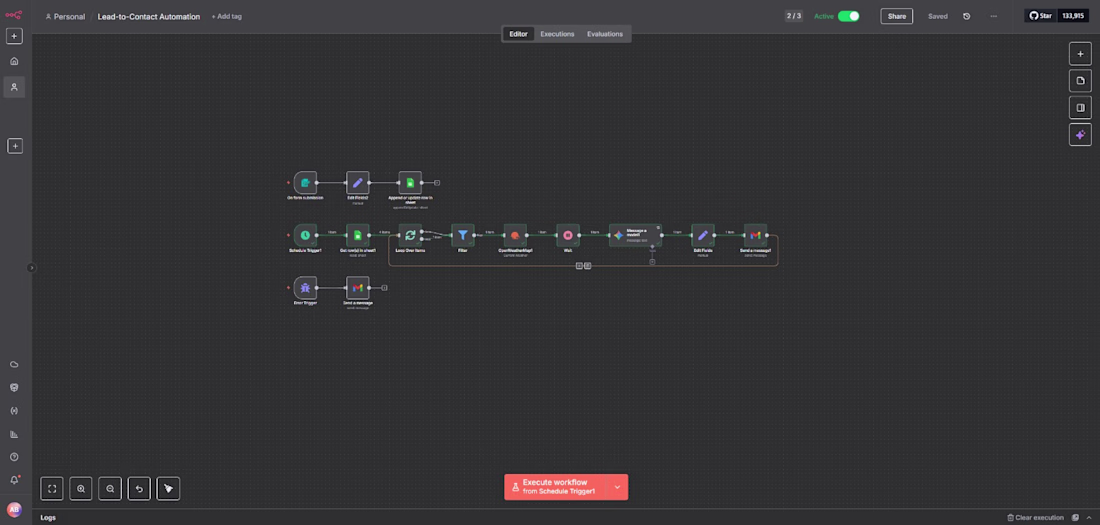Open the Append or update row in sheet node
The width and height of the screenshot is (1100, 525).
pos(410,182)
